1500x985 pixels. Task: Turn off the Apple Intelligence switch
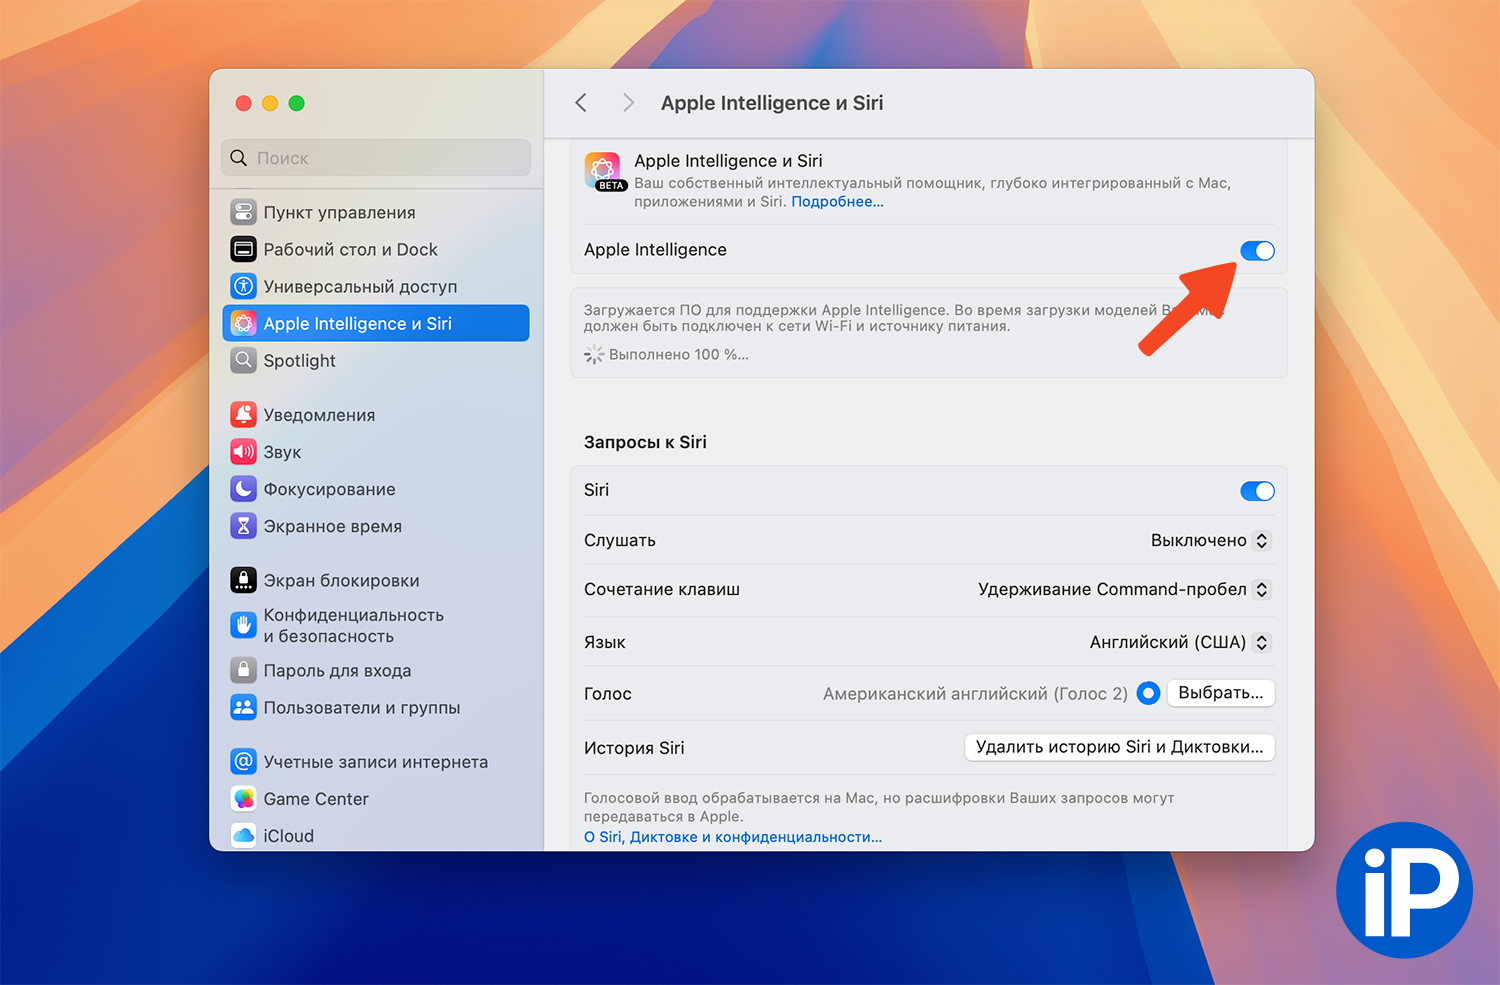tap(1257, 251)
